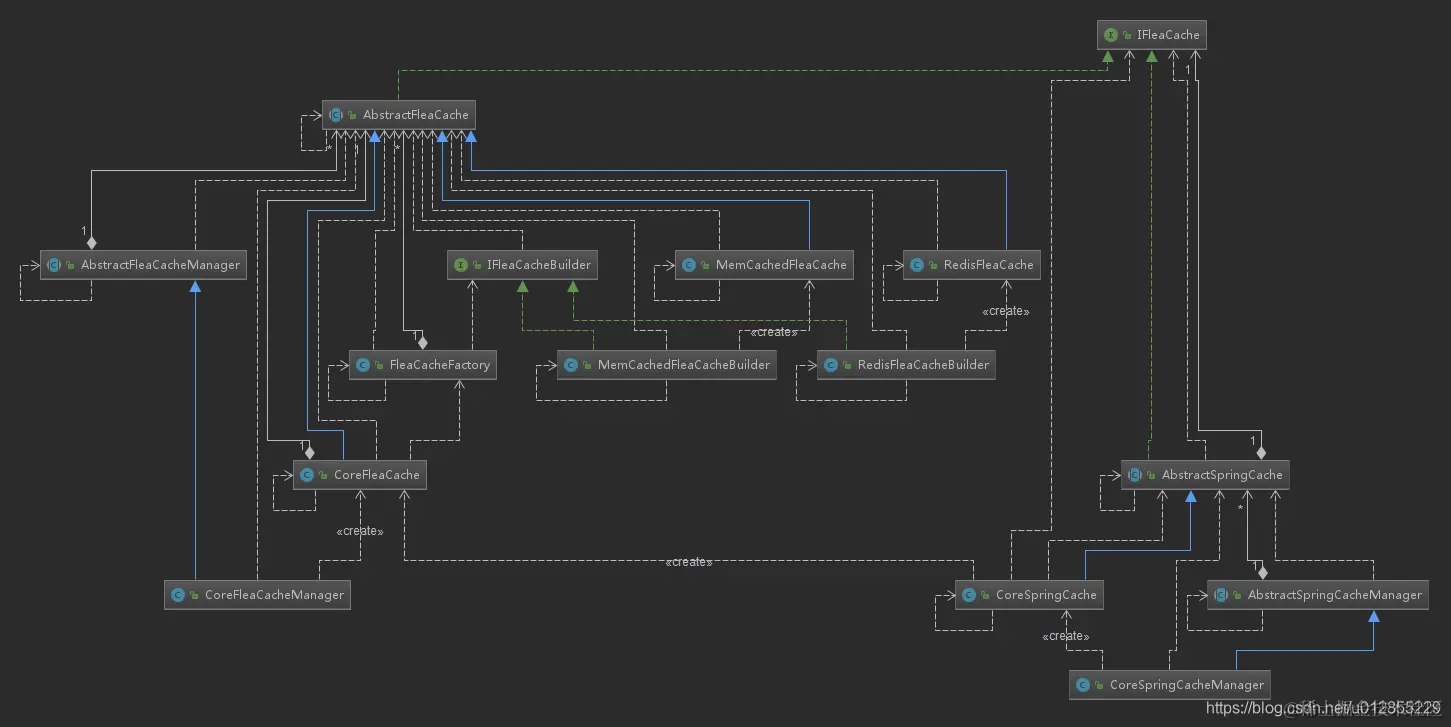Click the «create» label above RedisFleaCacheBuilder
This screenshot has height=727, width=1451.
(1005, 311)
